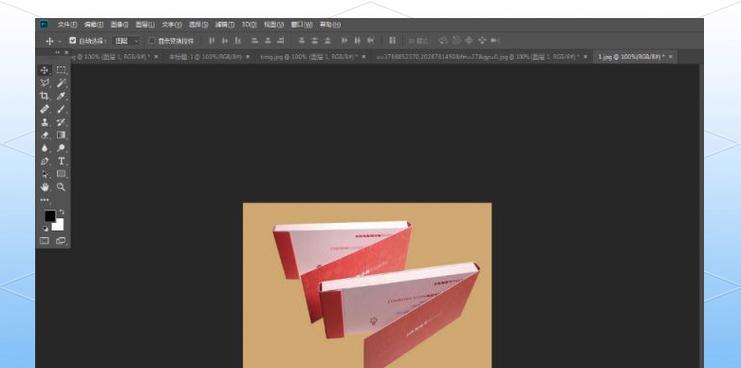741x368 pixels.
Task: Select the Horizontal Type tool
Action: tap(61, 161)
